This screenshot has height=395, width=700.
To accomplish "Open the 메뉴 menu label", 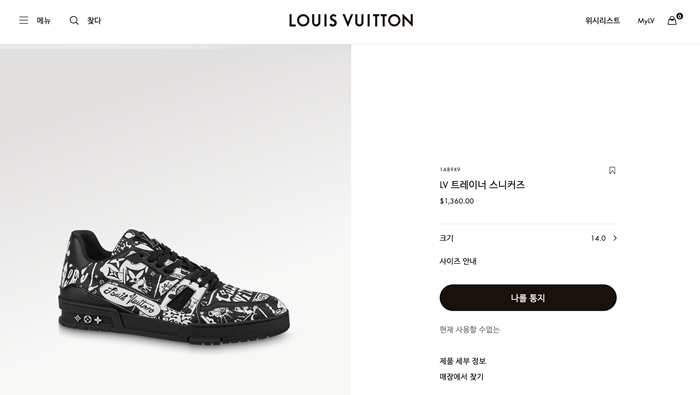I will (x=43, y=21).
